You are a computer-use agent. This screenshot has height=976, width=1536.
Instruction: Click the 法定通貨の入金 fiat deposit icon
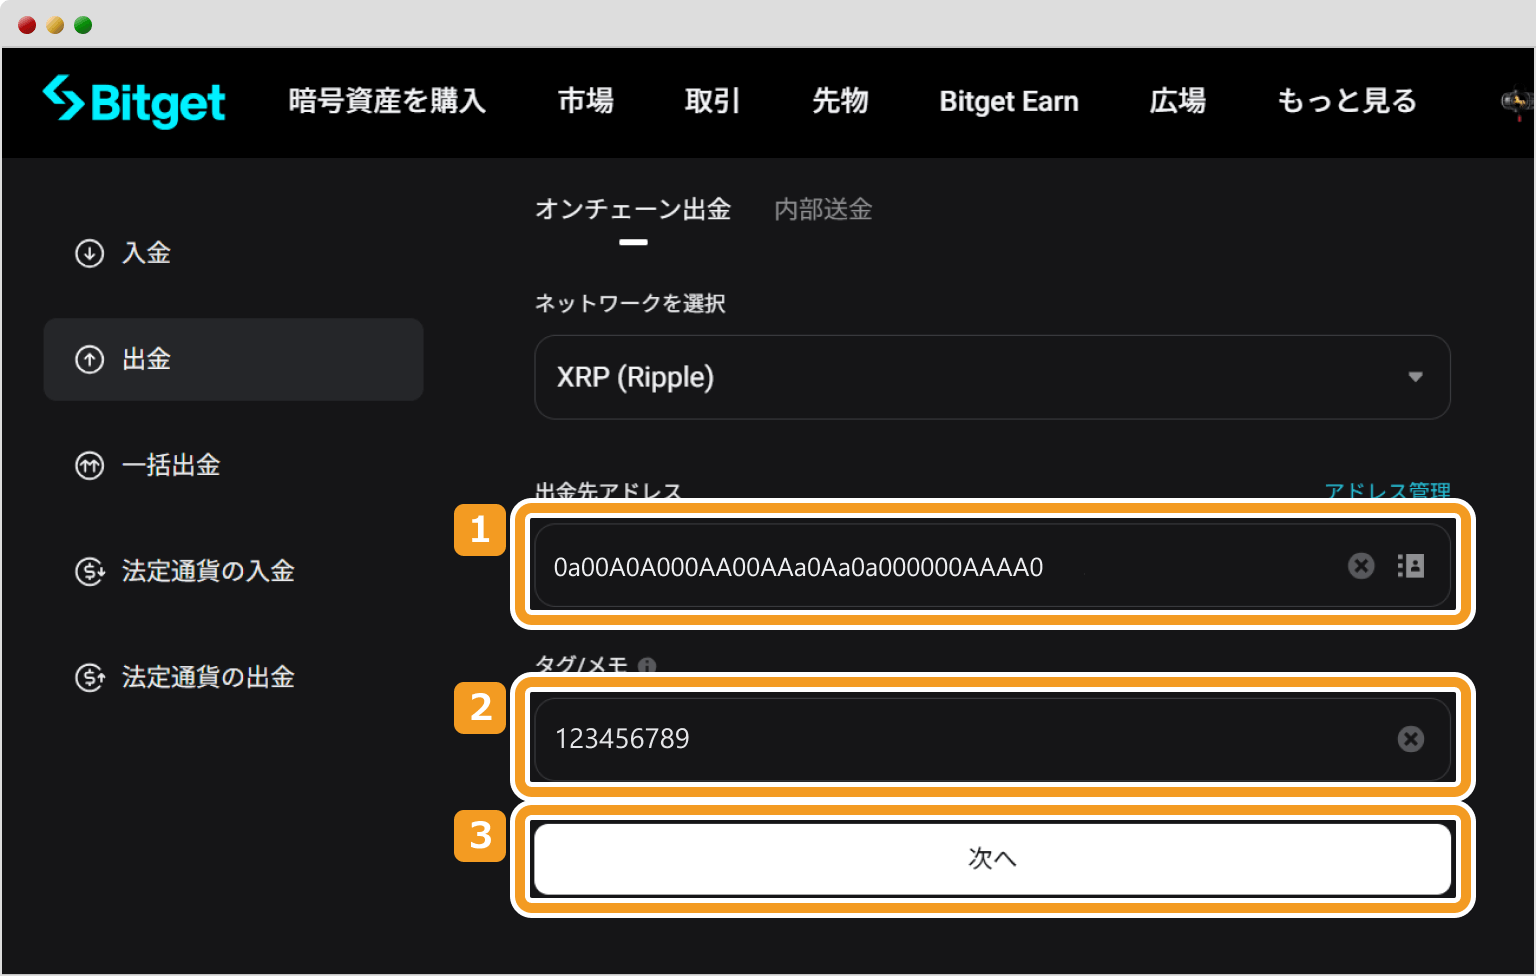tap(89, 570)
